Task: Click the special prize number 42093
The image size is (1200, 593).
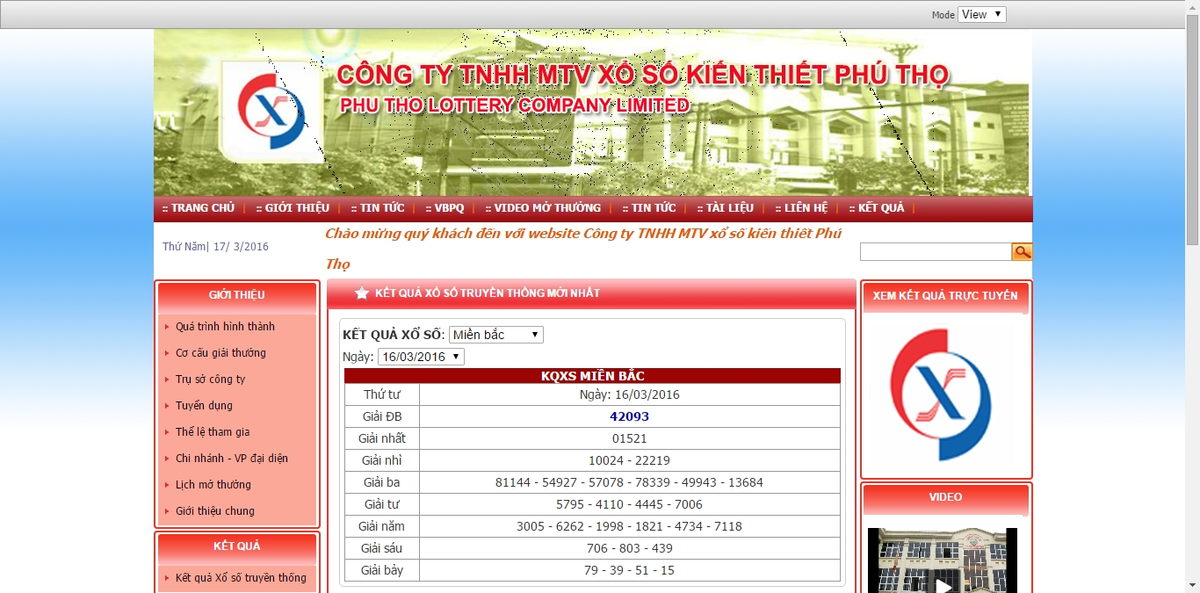Action: 630,416
